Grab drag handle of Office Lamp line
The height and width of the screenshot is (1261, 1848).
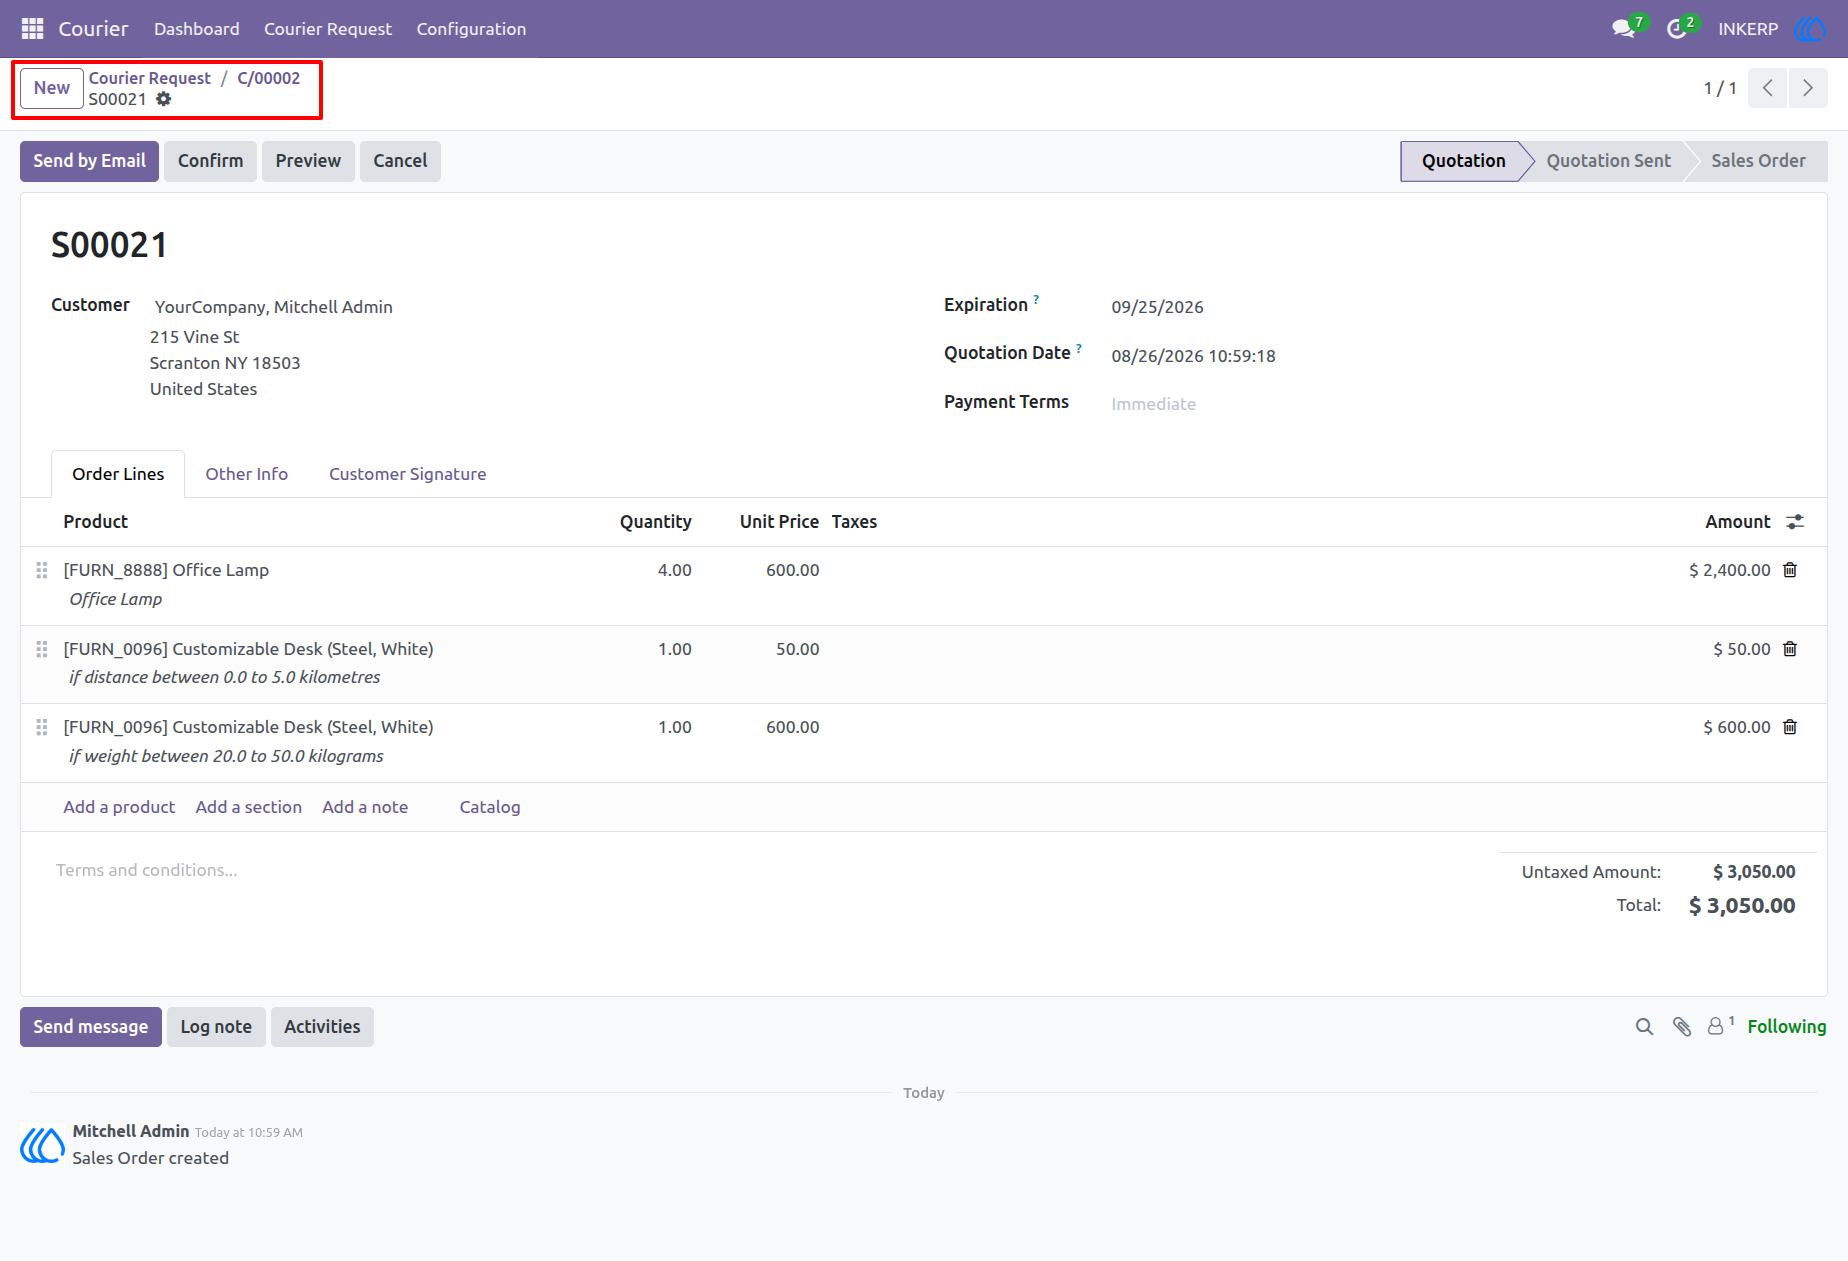tap(42, 570)
